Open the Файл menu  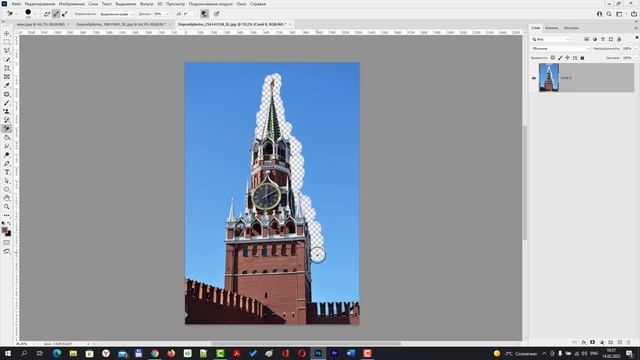point(16,4)
